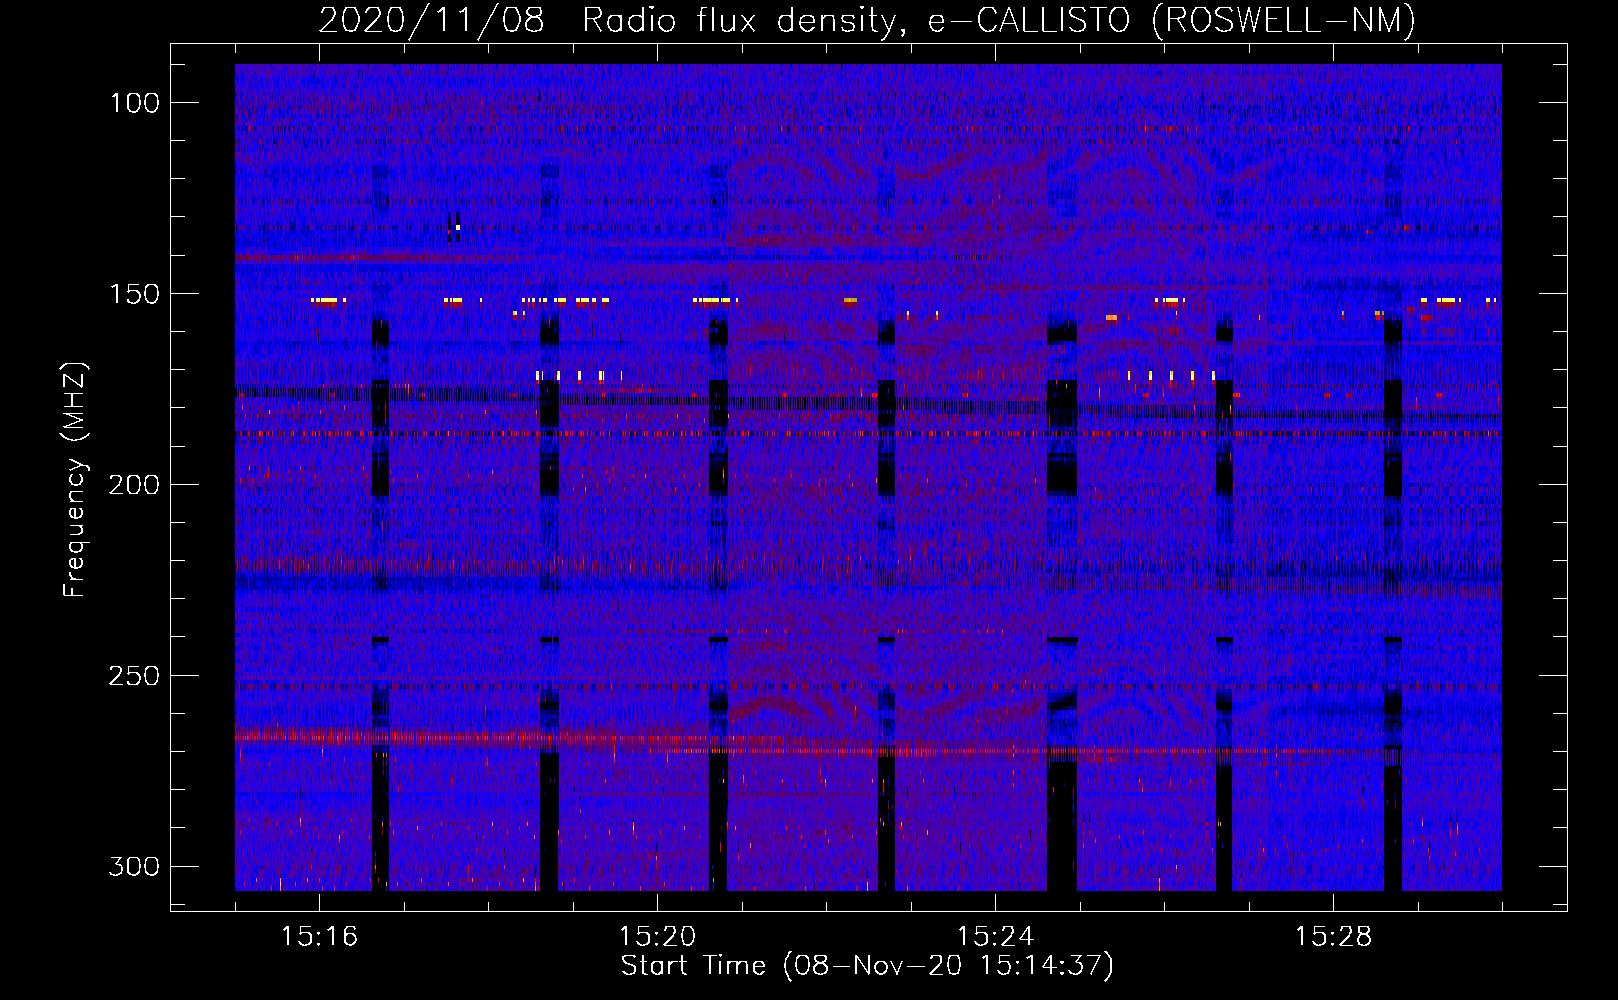Click the 150 frequency tick label
The image size is (1618, 1000).
pos(134,294)
